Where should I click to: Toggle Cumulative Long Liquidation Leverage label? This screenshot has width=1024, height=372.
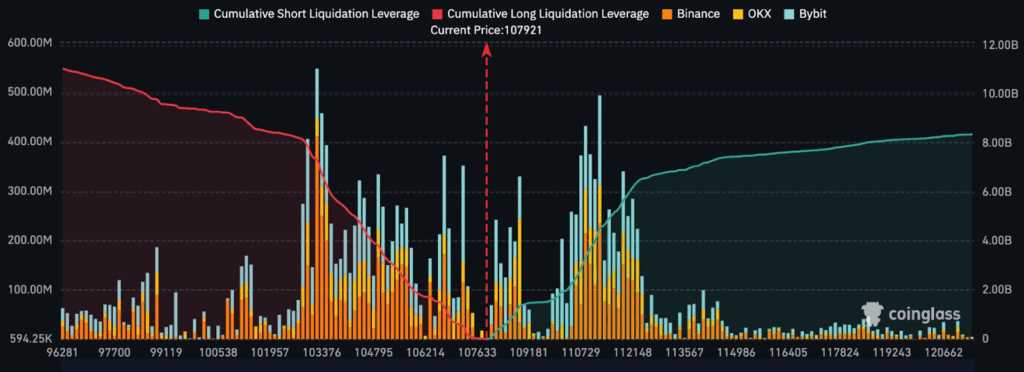pyautogui.click(x=549, y=13)
